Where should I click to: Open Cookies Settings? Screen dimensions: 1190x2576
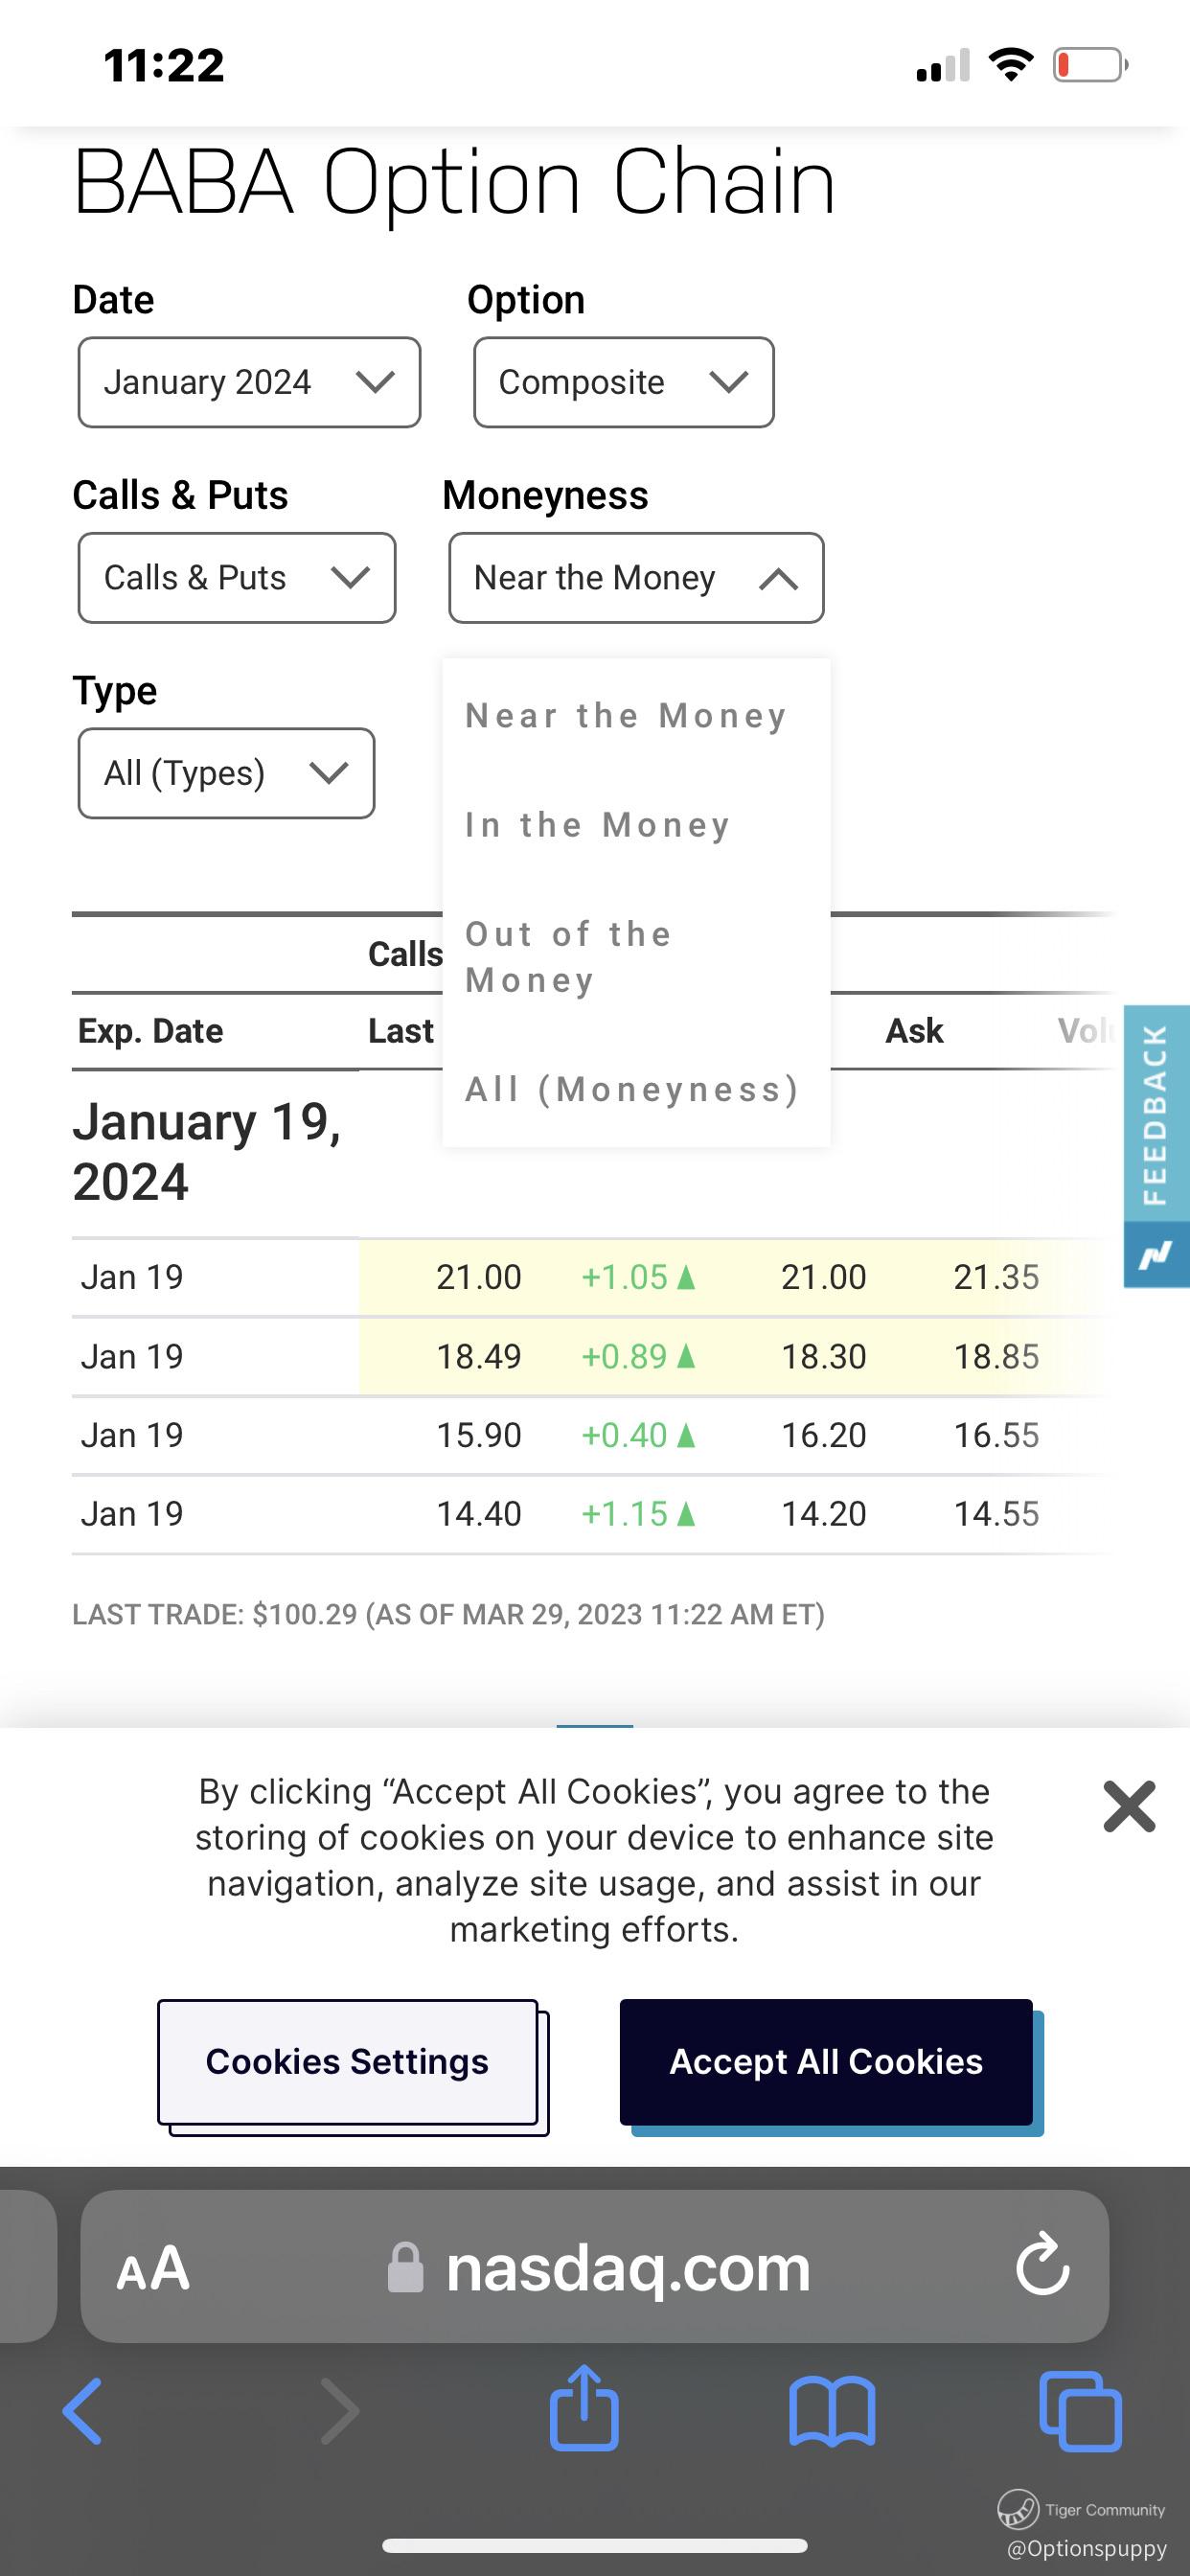tap(347, 2062)
